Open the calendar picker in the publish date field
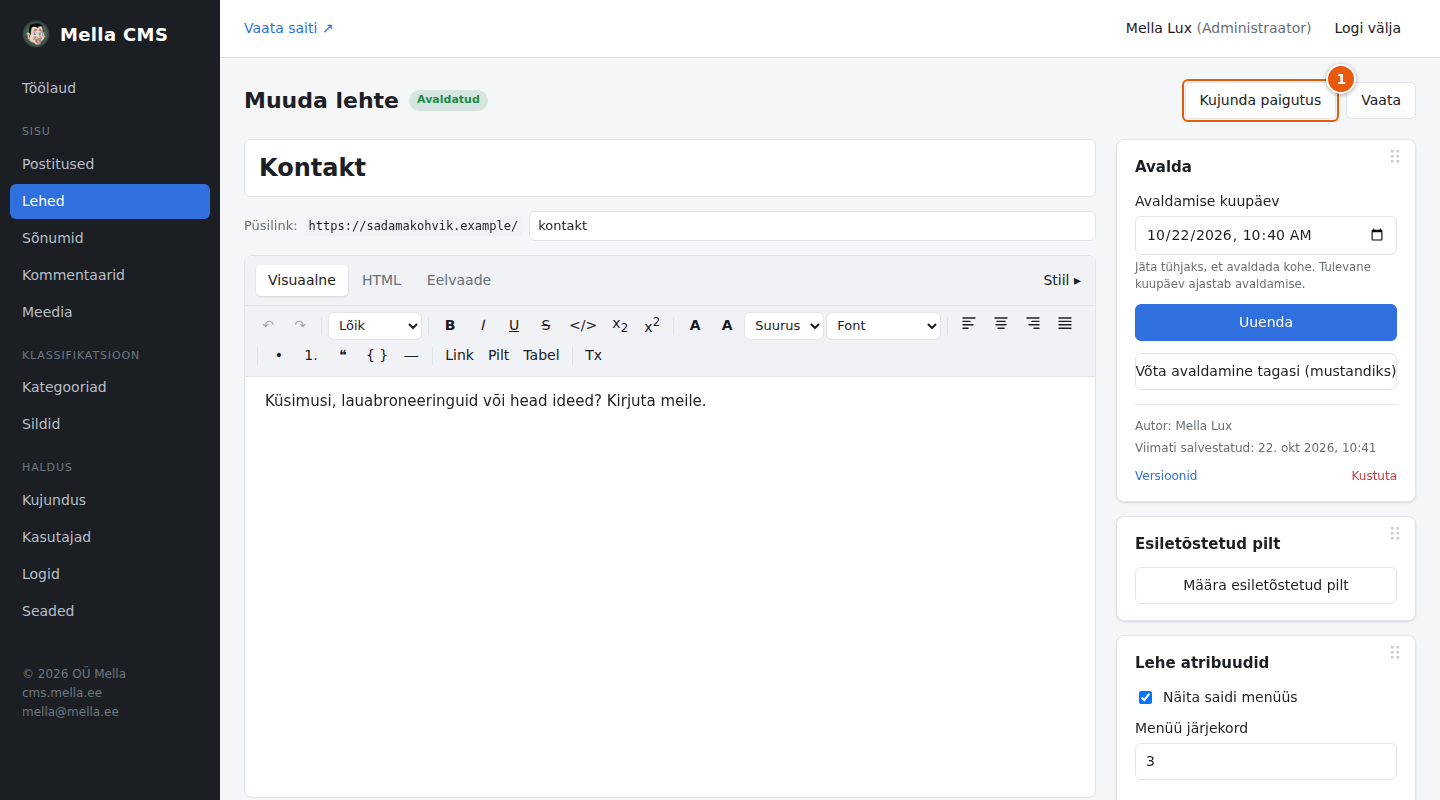Viewport: 1440px width, 800px height. click(x=1377, y=236)
